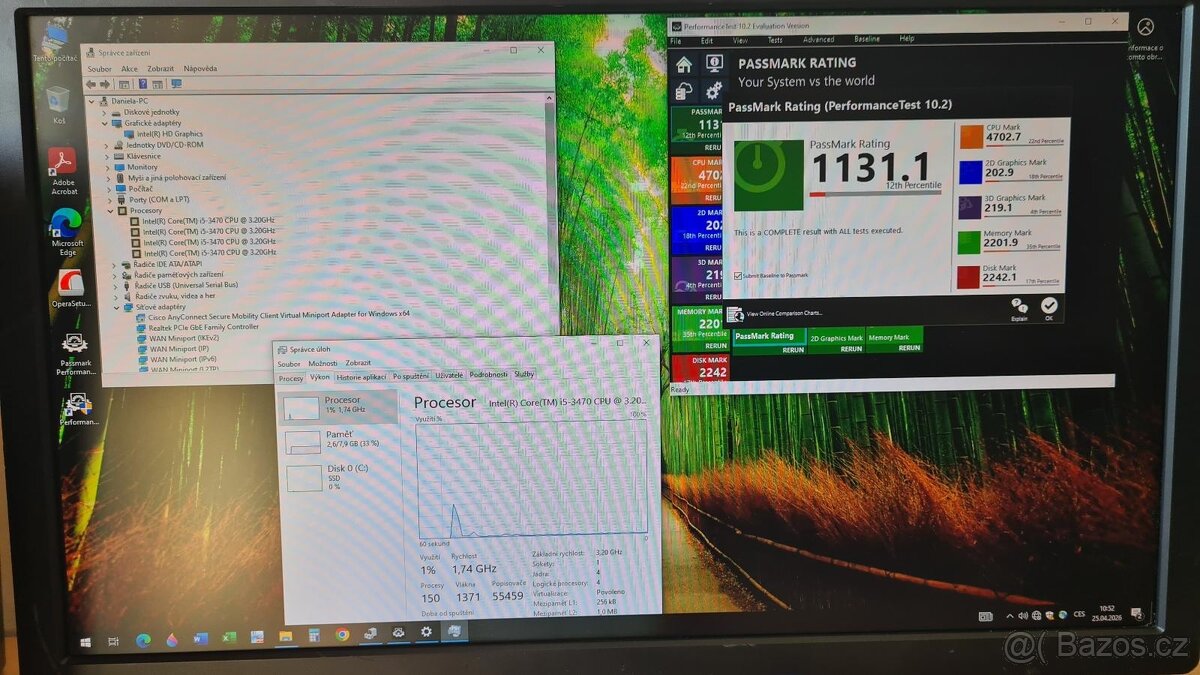
Task: Open the Baseline menu in PerformanceTest
Action: click(x=867, y=39)
